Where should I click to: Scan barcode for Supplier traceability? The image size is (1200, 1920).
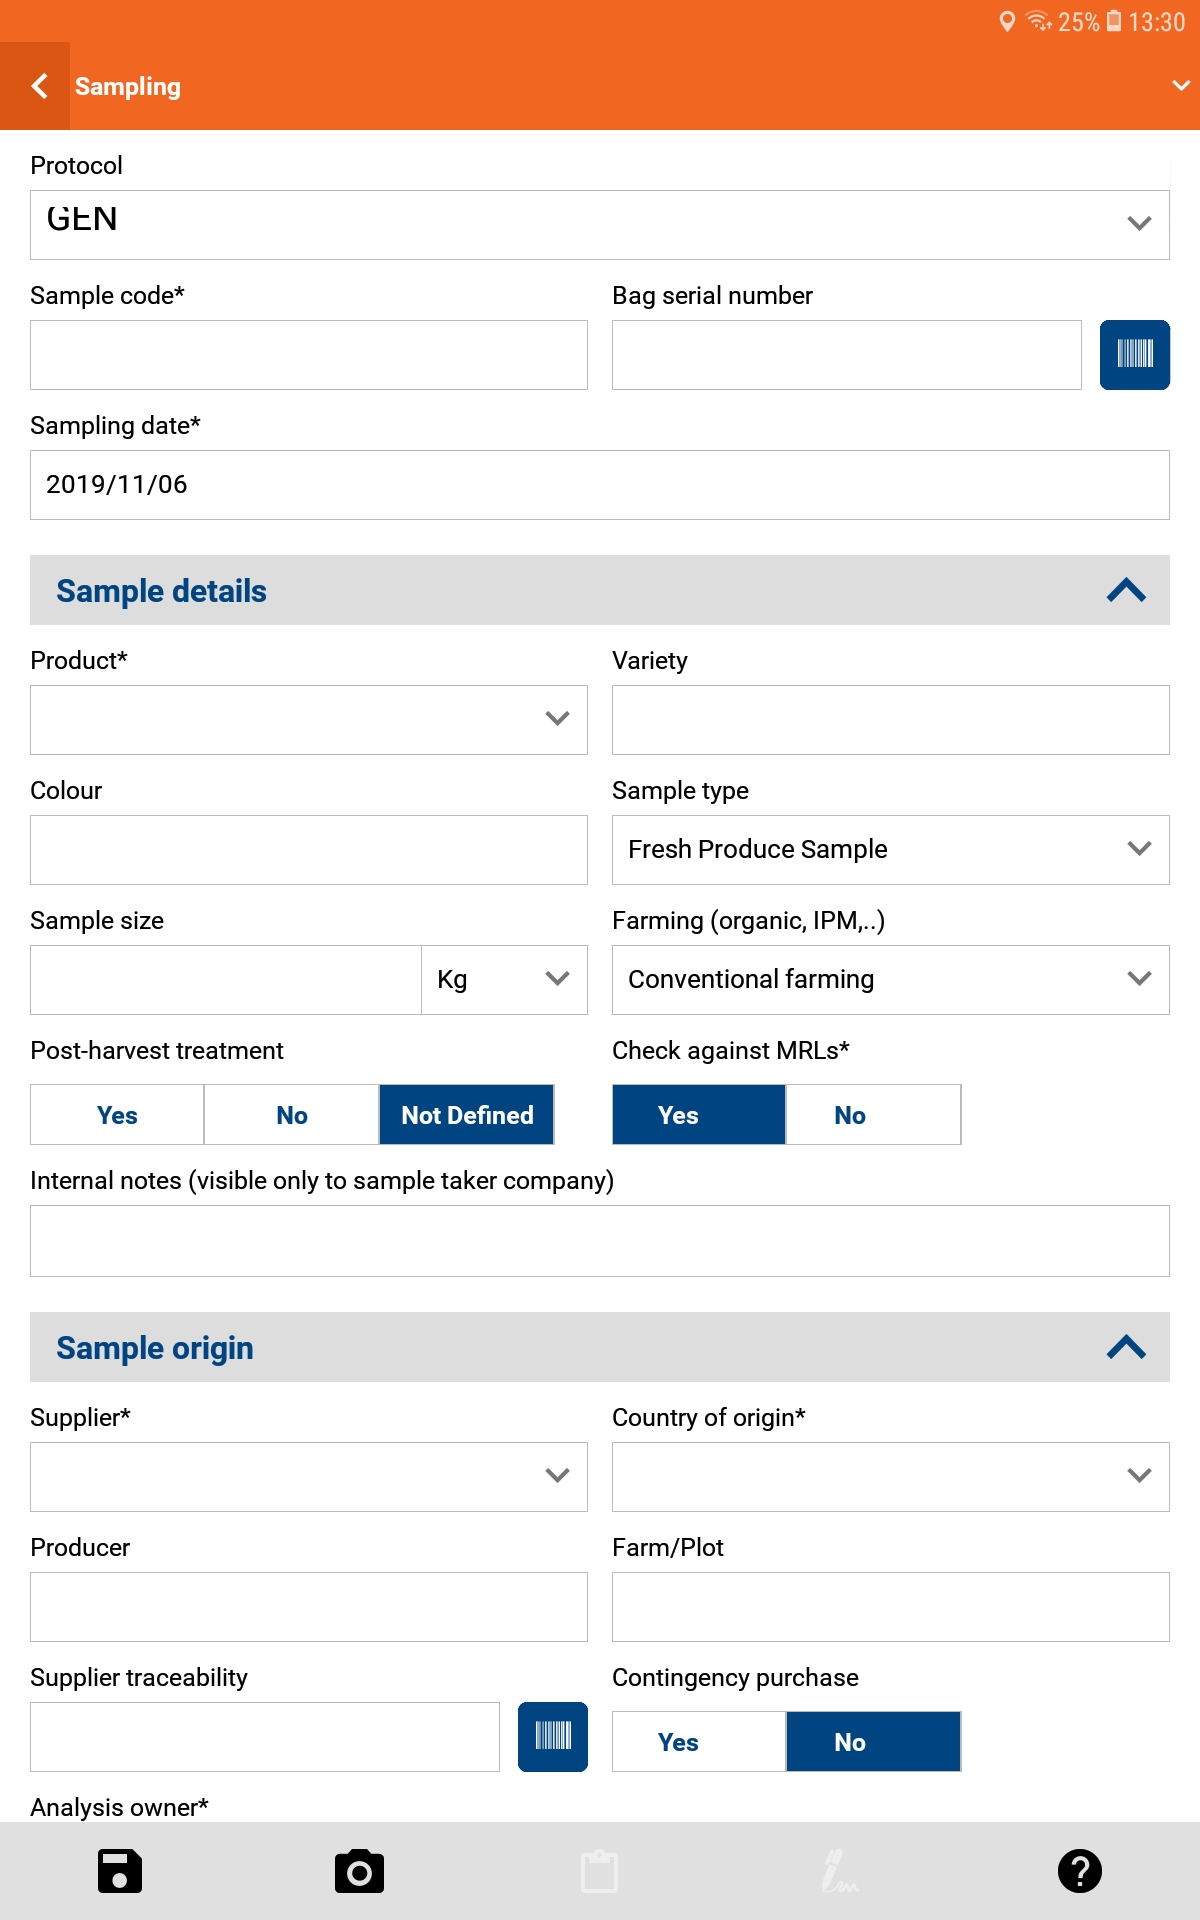point(552,1737)
